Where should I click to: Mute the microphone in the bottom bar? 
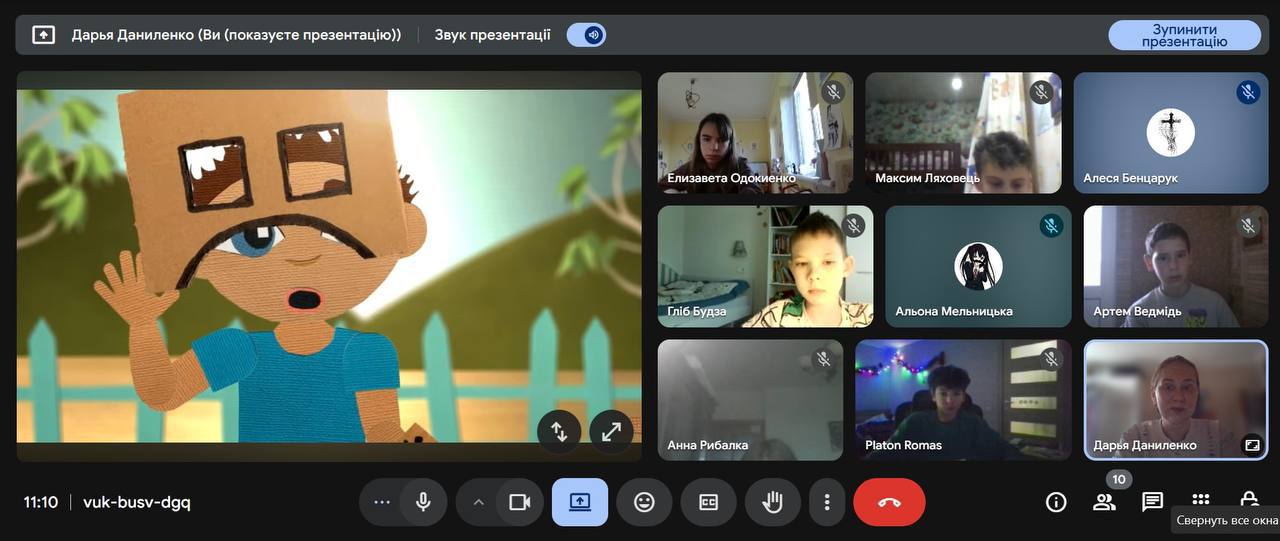click(x=423, y=502)
